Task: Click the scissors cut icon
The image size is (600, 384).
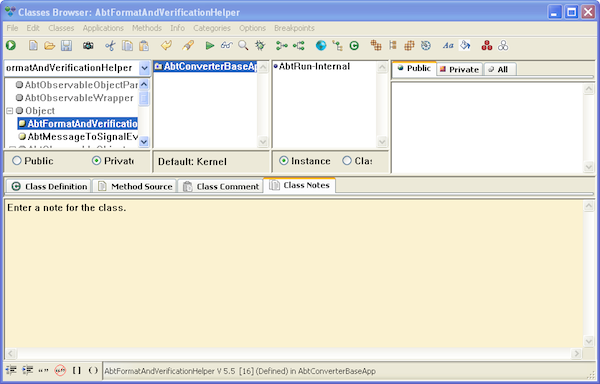Action: (x=110, y=46)
